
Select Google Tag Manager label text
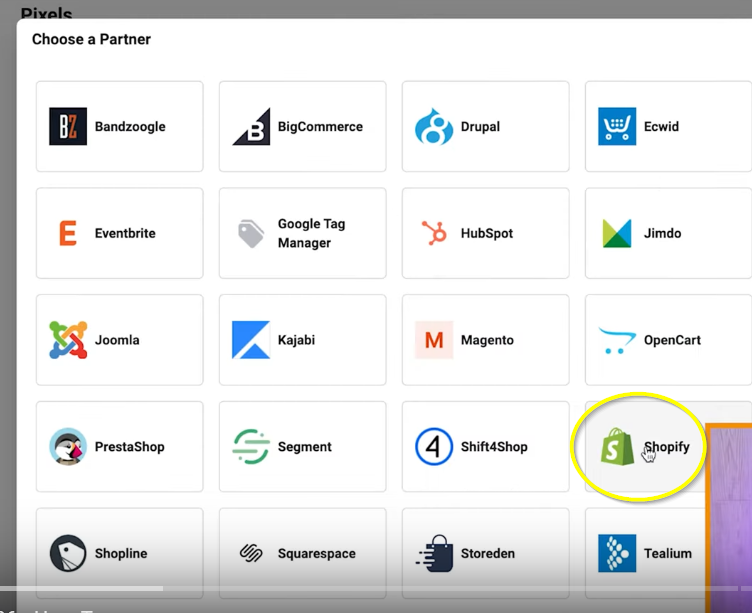click(311, 233)
